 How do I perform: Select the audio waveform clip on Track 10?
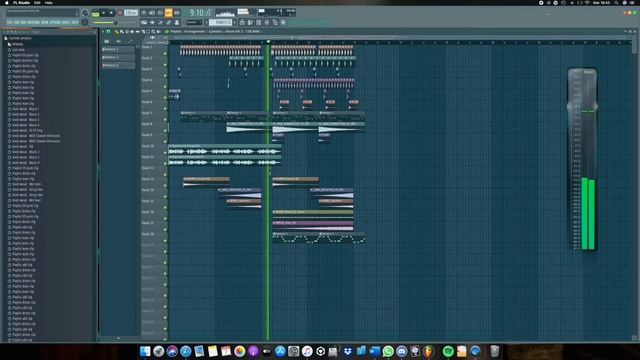(x=224, y=149)
